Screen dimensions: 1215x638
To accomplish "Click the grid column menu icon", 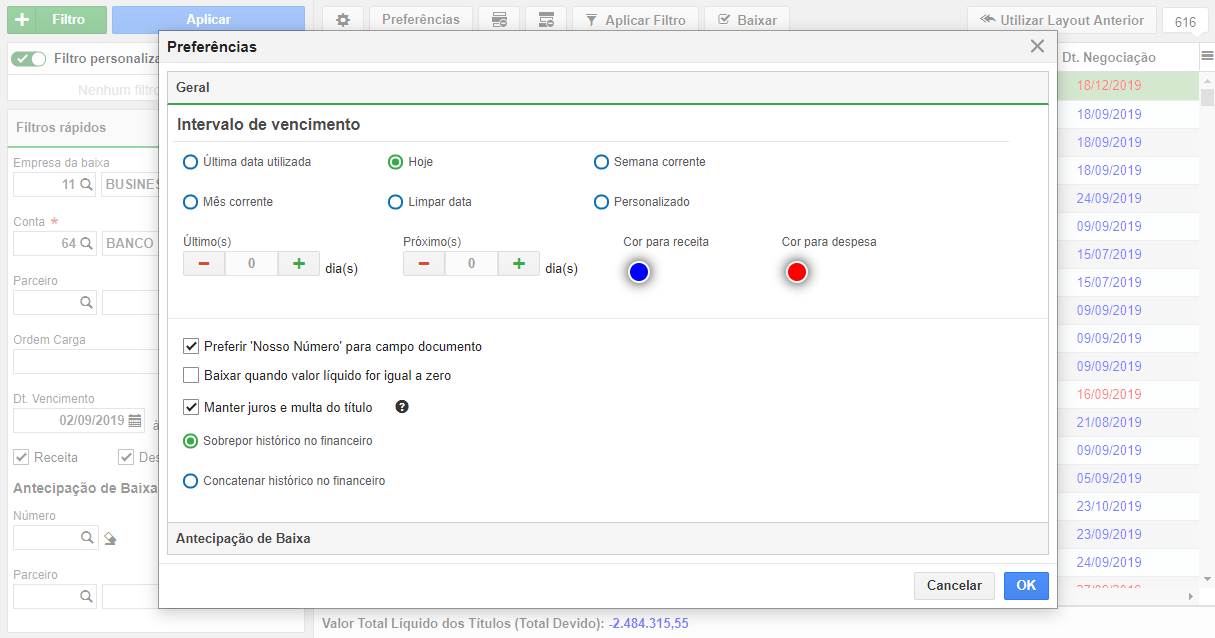I will 1207,57.
